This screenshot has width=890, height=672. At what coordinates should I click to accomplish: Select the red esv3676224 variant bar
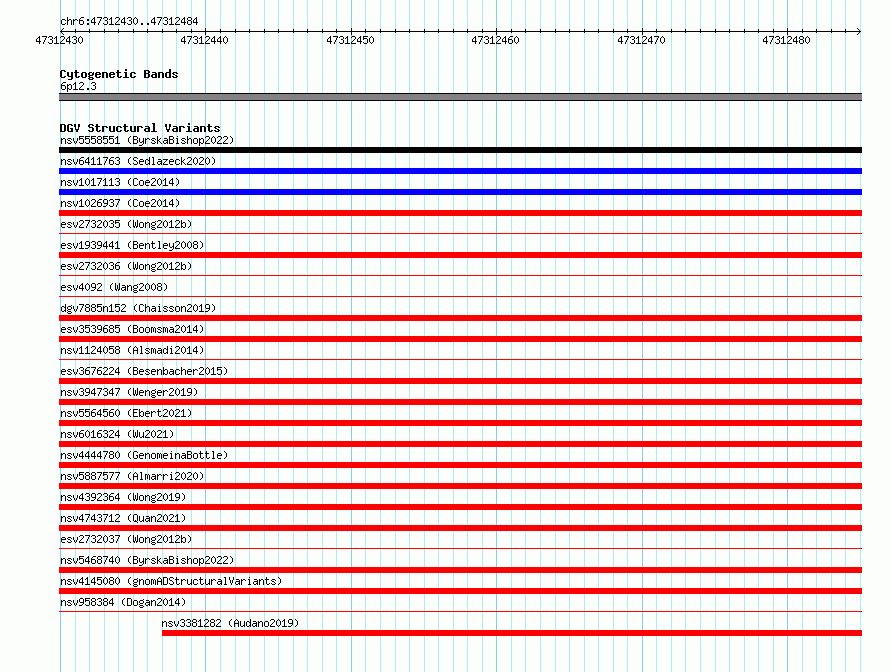tap(460, 381)
